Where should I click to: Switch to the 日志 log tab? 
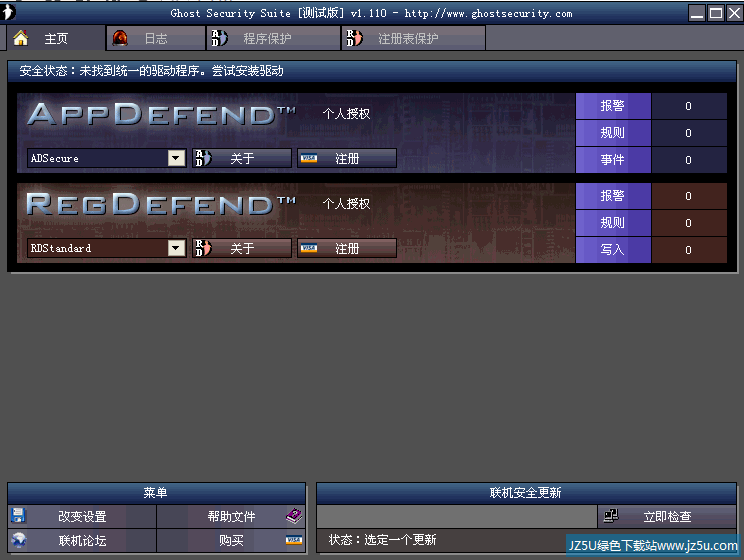pos(156,38)
